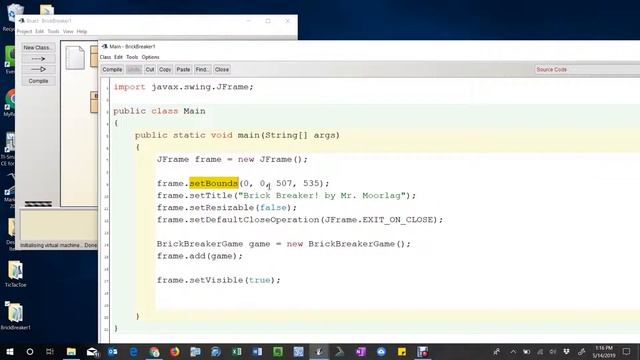Click the greyed Undo button in editor toolbar

pos(133,69)
